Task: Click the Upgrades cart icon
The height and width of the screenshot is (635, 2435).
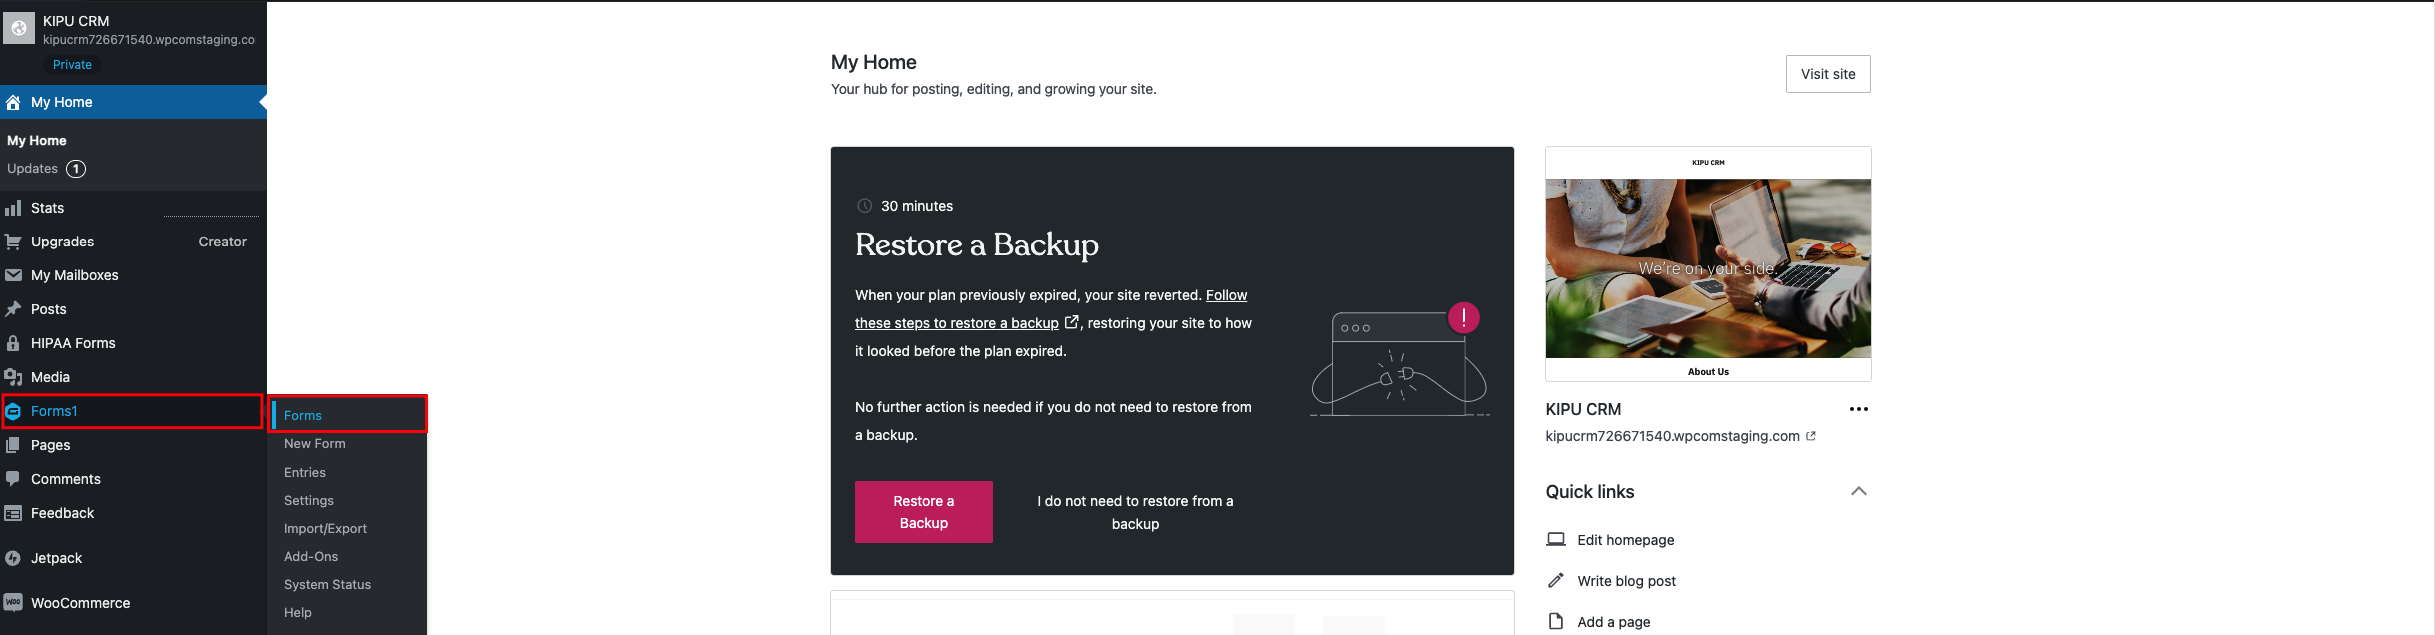Action: pyautogui.click(x=13, y=242)
